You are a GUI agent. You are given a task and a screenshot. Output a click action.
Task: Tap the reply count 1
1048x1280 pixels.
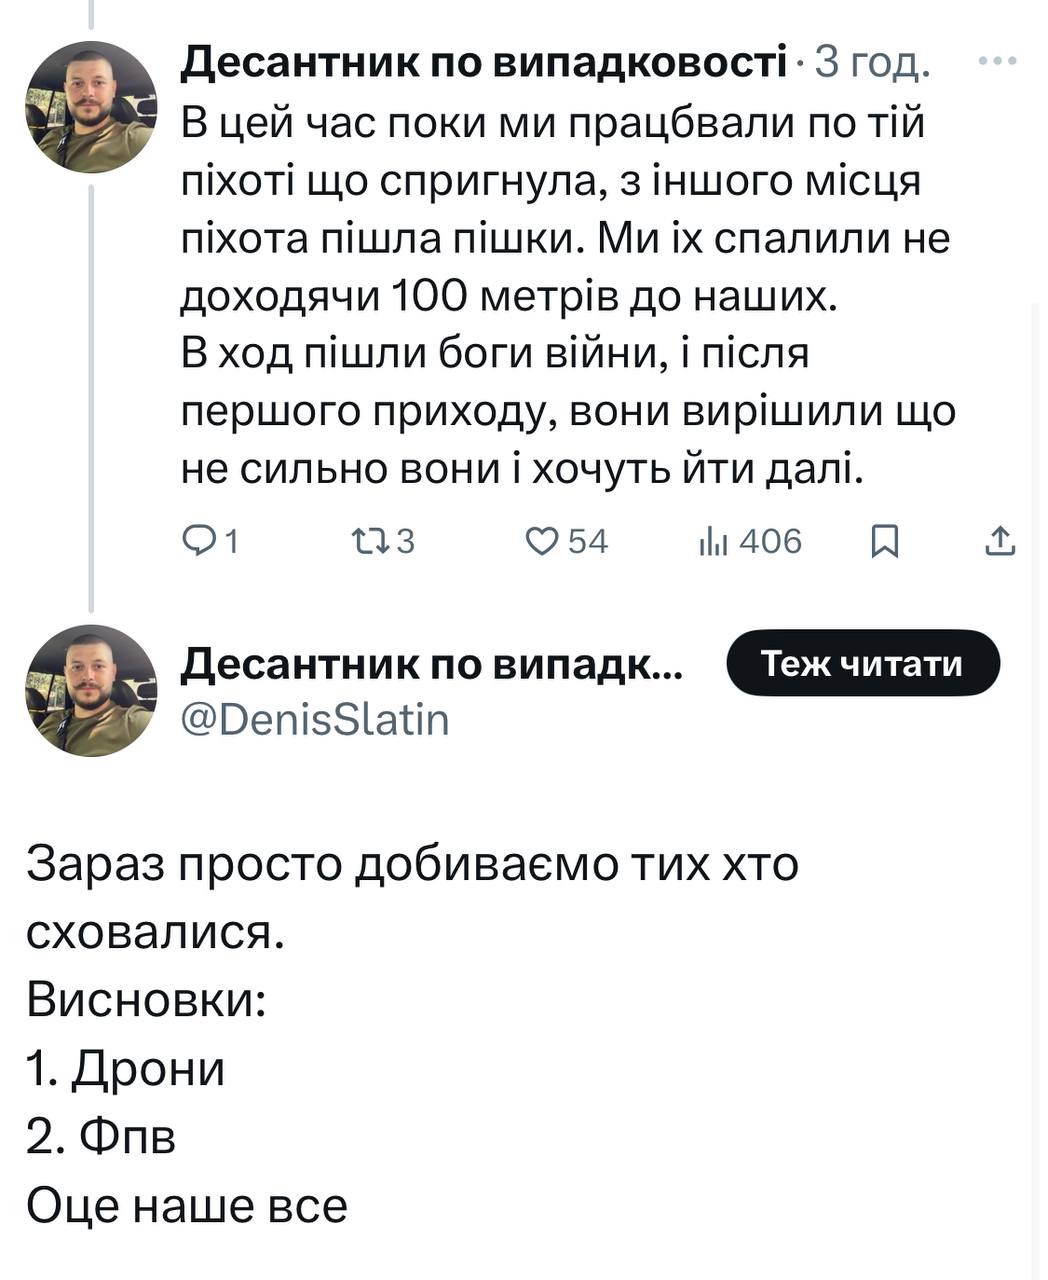click(x=231, y=542)
